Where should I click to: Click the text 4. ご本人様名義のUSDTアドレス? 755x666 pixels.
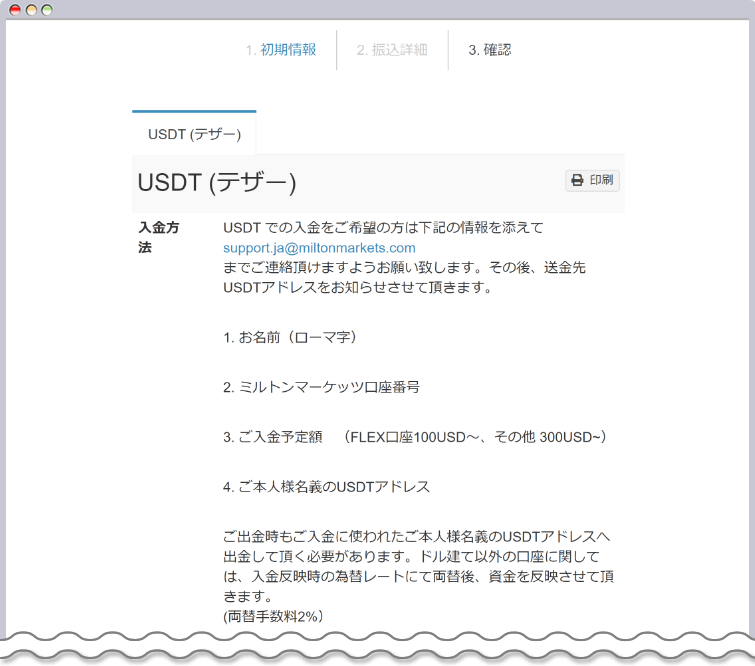(326, 487)
